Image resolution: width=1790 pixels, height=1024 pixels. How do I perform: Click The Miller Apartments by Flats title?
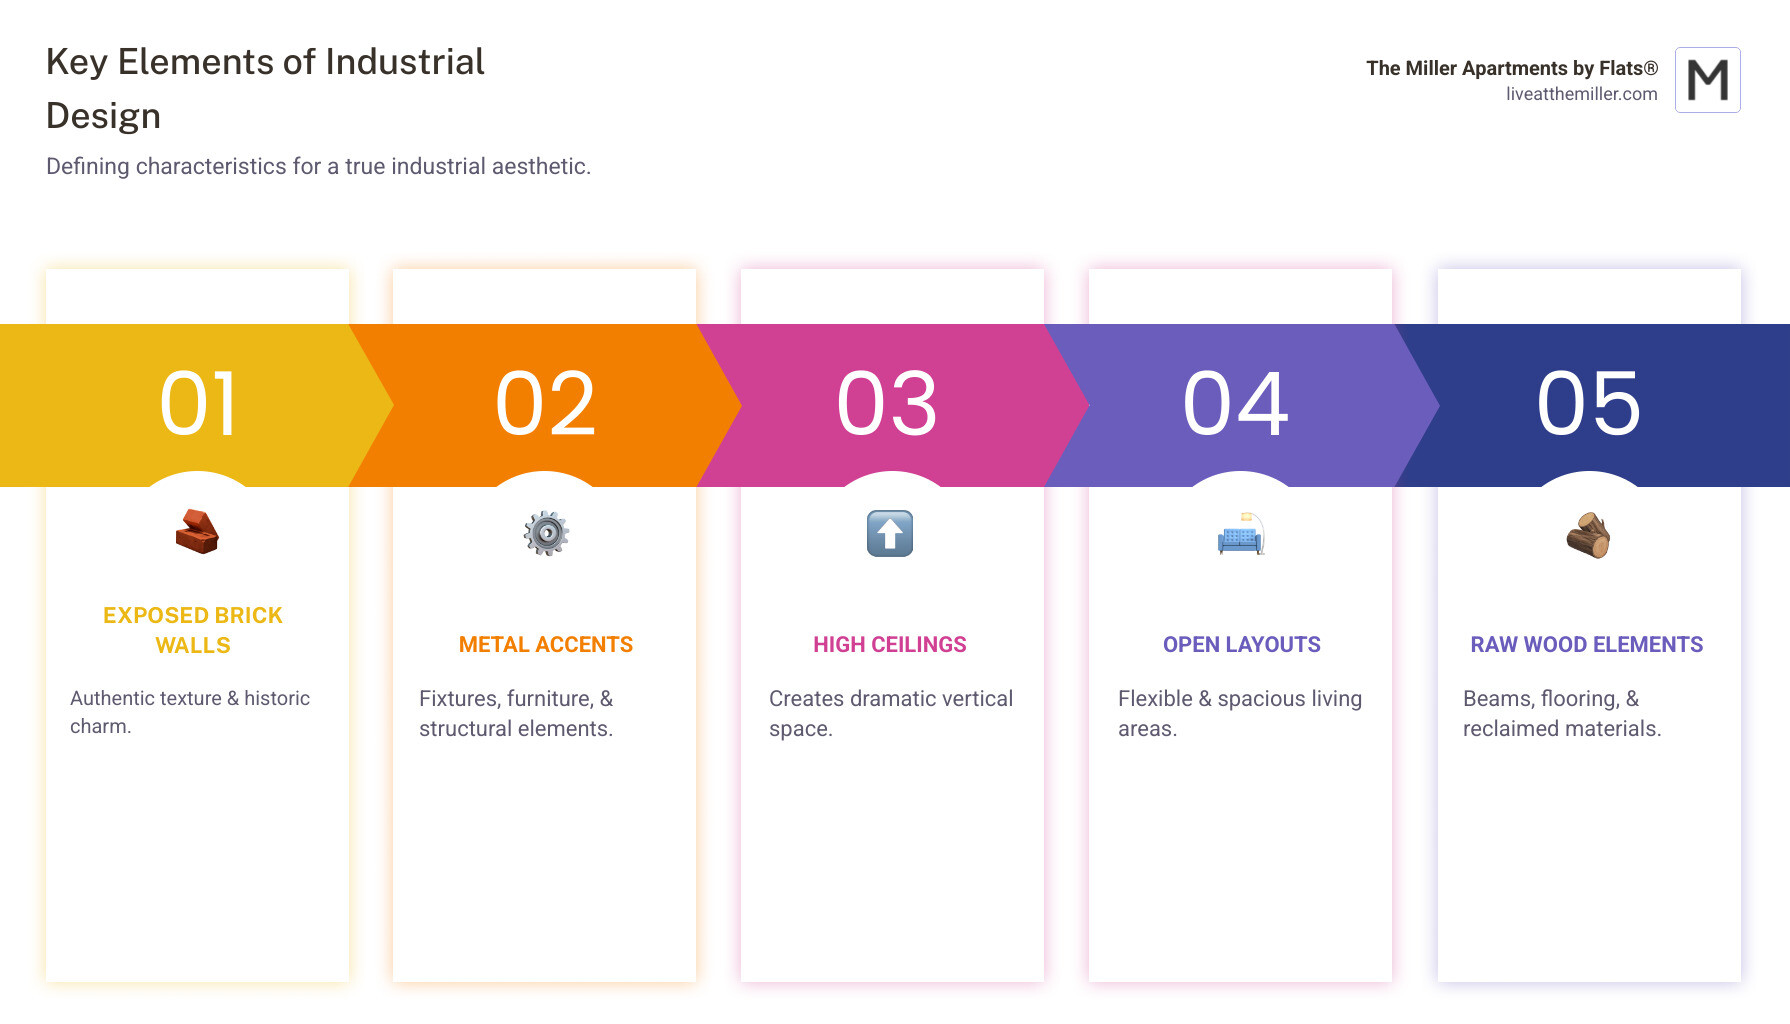(x=1511, y=68)
